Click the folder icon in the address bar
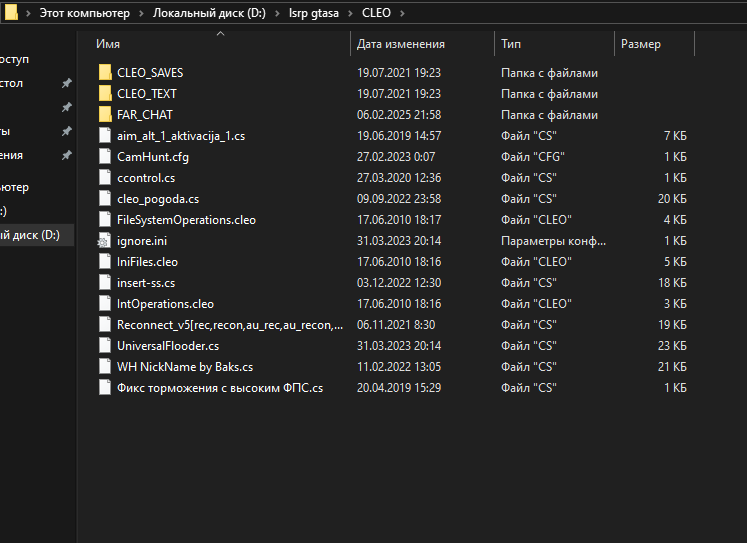 tap(11, 14)
